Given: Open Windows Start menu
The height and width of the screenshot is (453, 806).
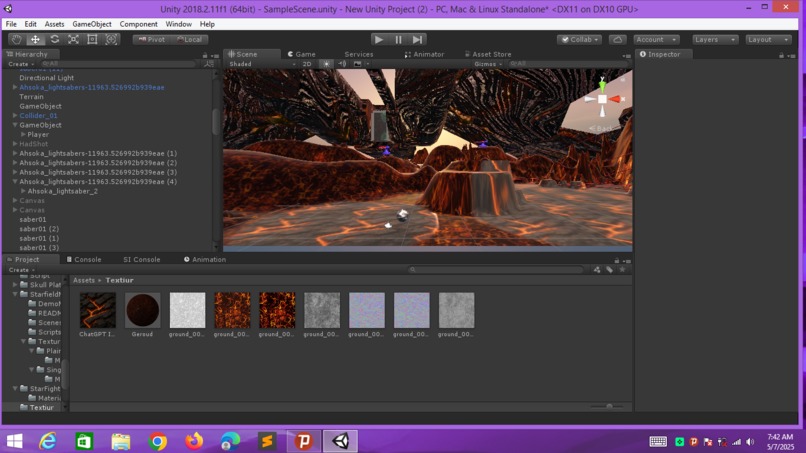Looking at the screenshot, I should click(x=14, y=441).
